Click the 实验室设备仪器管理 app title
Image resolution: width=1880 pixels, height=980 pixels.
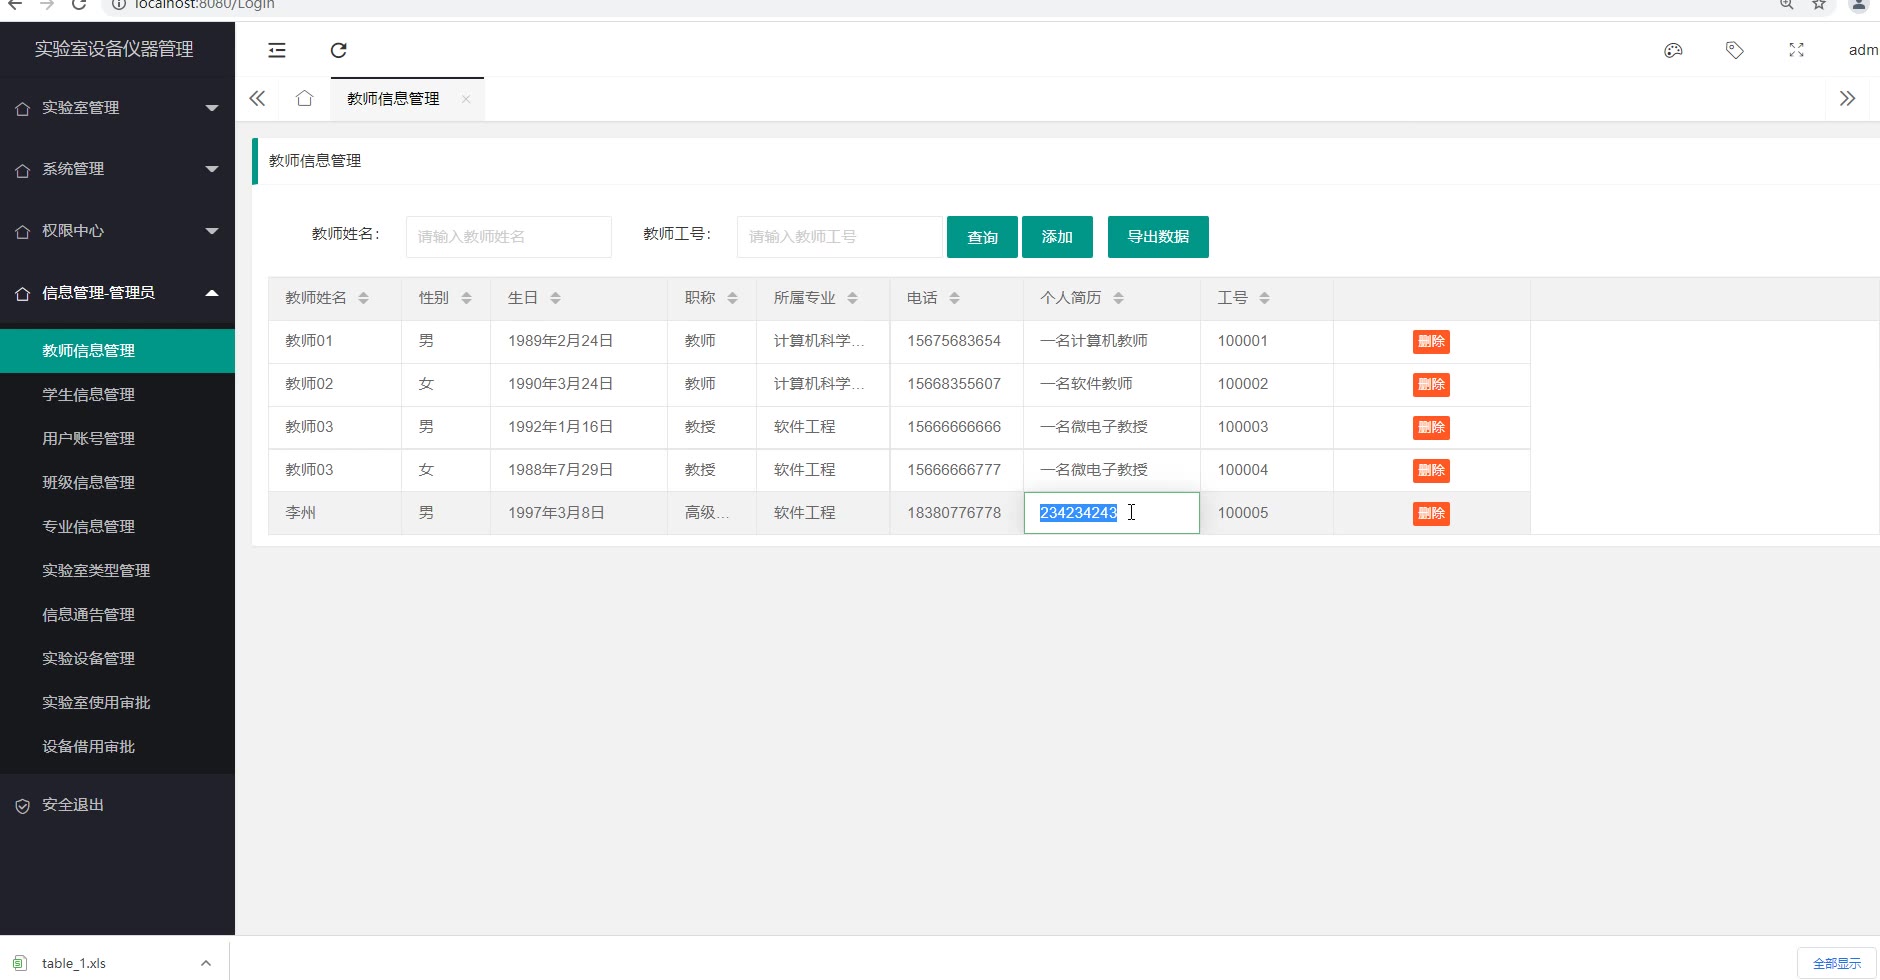click(x=114, y=49)
